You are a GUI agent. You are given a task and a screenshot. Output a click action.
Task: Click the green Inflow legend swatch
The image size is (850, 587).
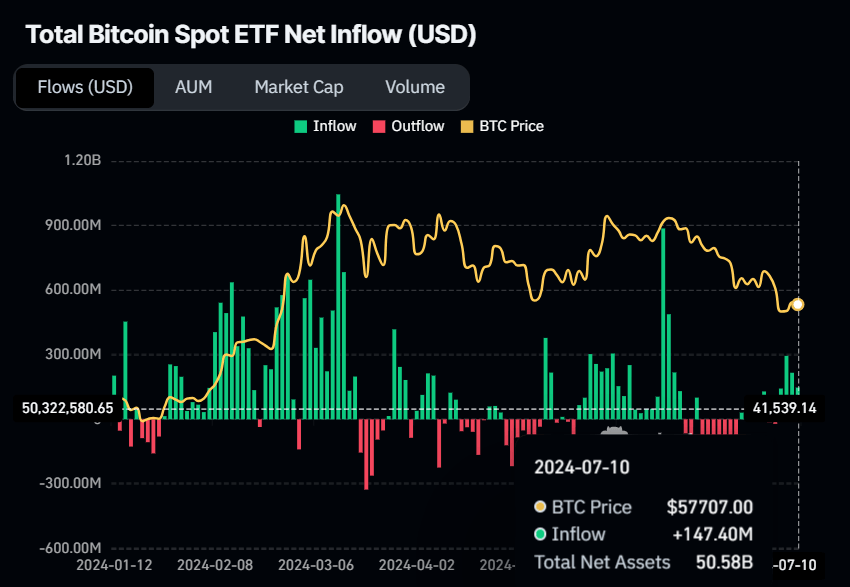[299, 126]
